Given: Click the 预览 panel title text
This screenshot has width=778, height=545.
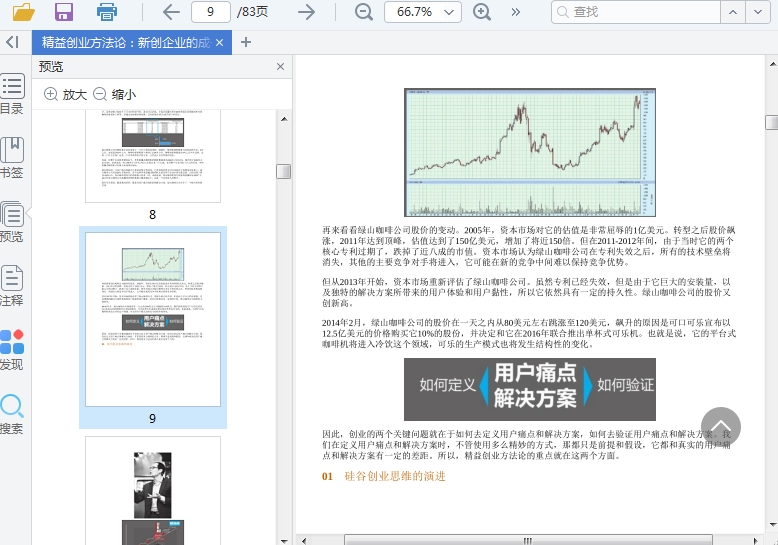Looking at the screenshot, I should [51, 67].
